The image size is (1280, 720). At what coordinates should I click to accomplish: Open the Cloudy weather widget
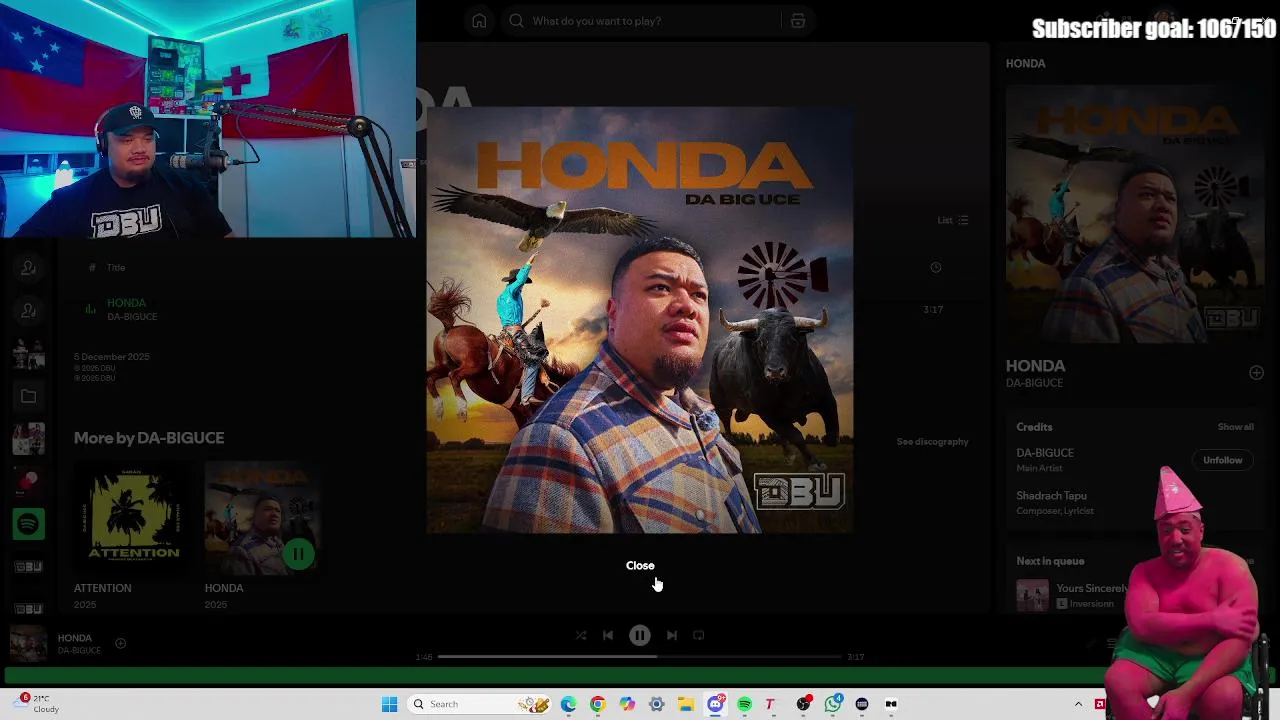36,703
